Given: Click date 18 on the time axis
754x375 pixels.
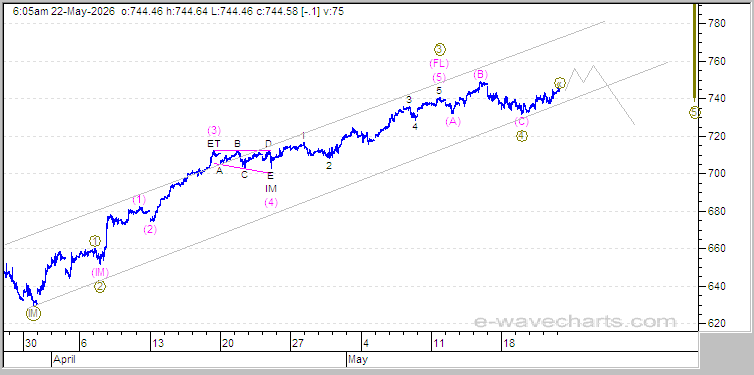Looking at the screenshot, I should tap(509, 343).
